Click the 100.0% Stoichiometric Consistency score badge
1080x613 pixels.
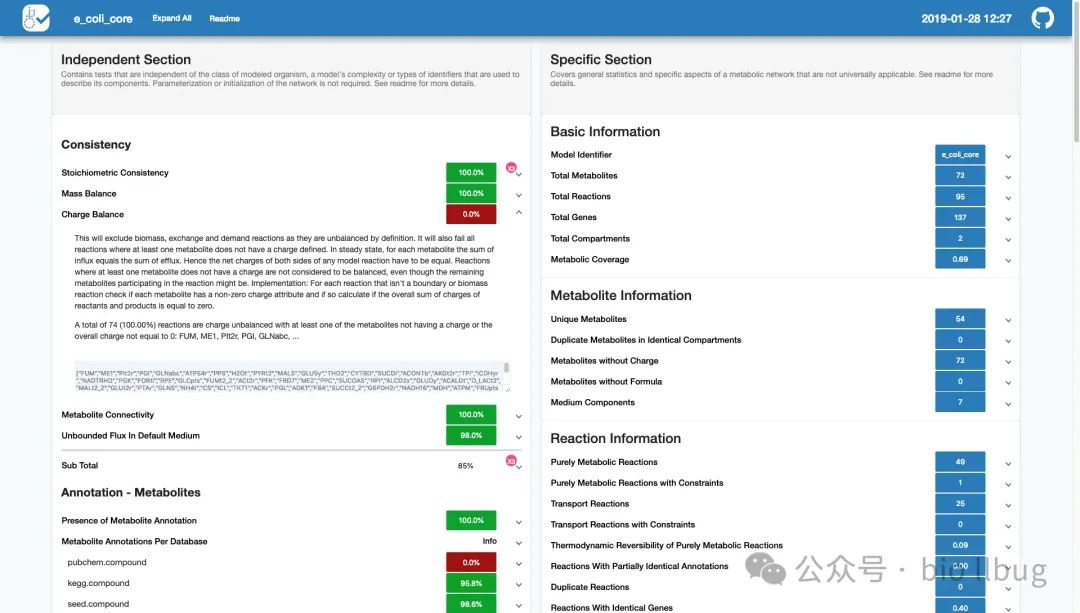pyautogui.click(x=471, y=172)
